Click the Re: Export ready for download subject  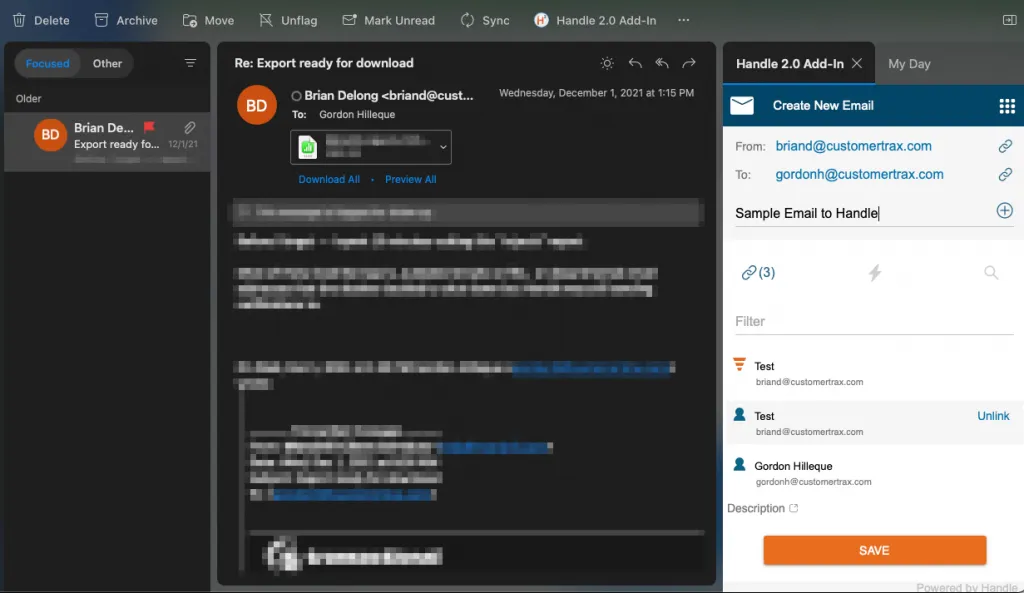[x=324, y=63]
